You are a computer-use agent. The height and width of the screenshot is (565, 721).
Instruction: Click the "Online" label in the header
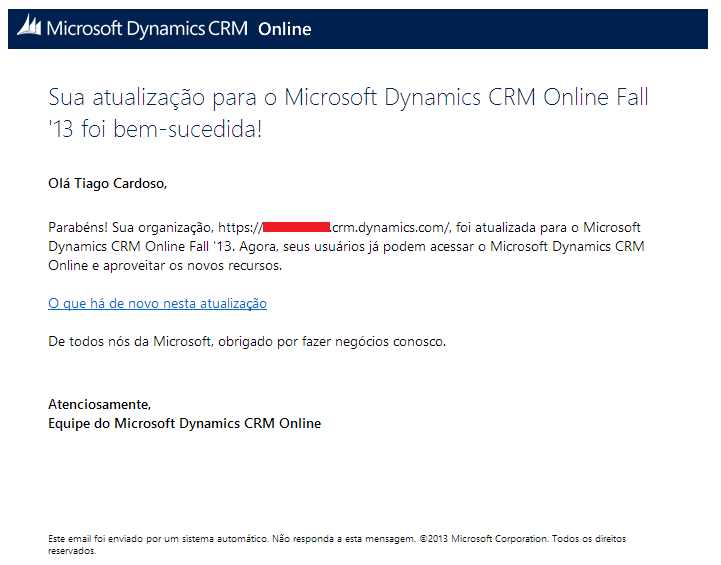284,29
